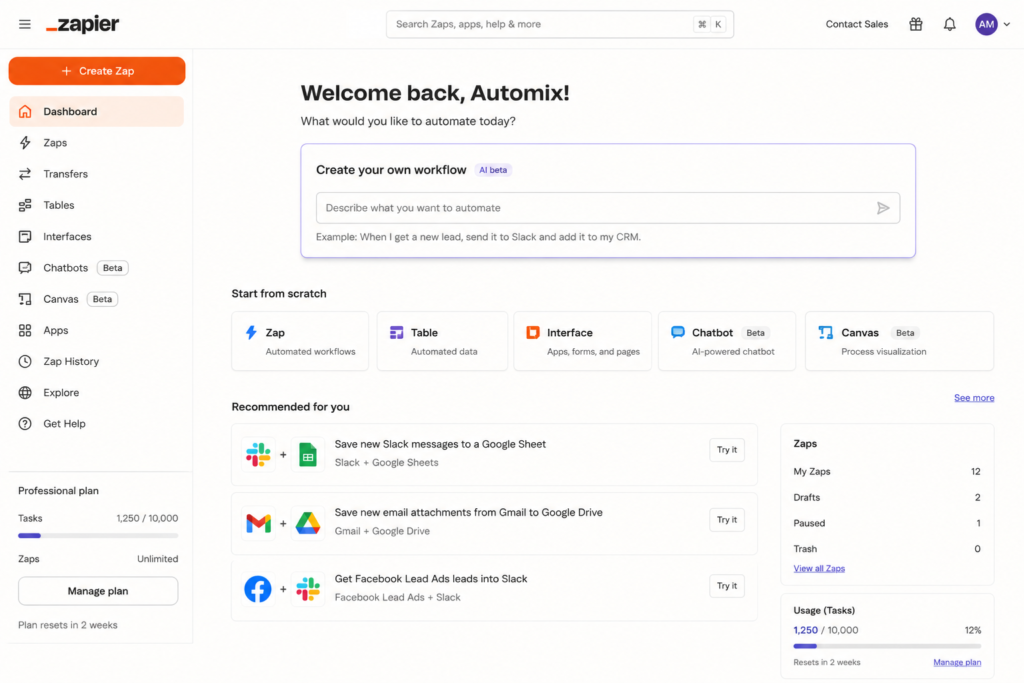Click the Drafts count row
This screenshot has width=1024, height=683.
887,498
